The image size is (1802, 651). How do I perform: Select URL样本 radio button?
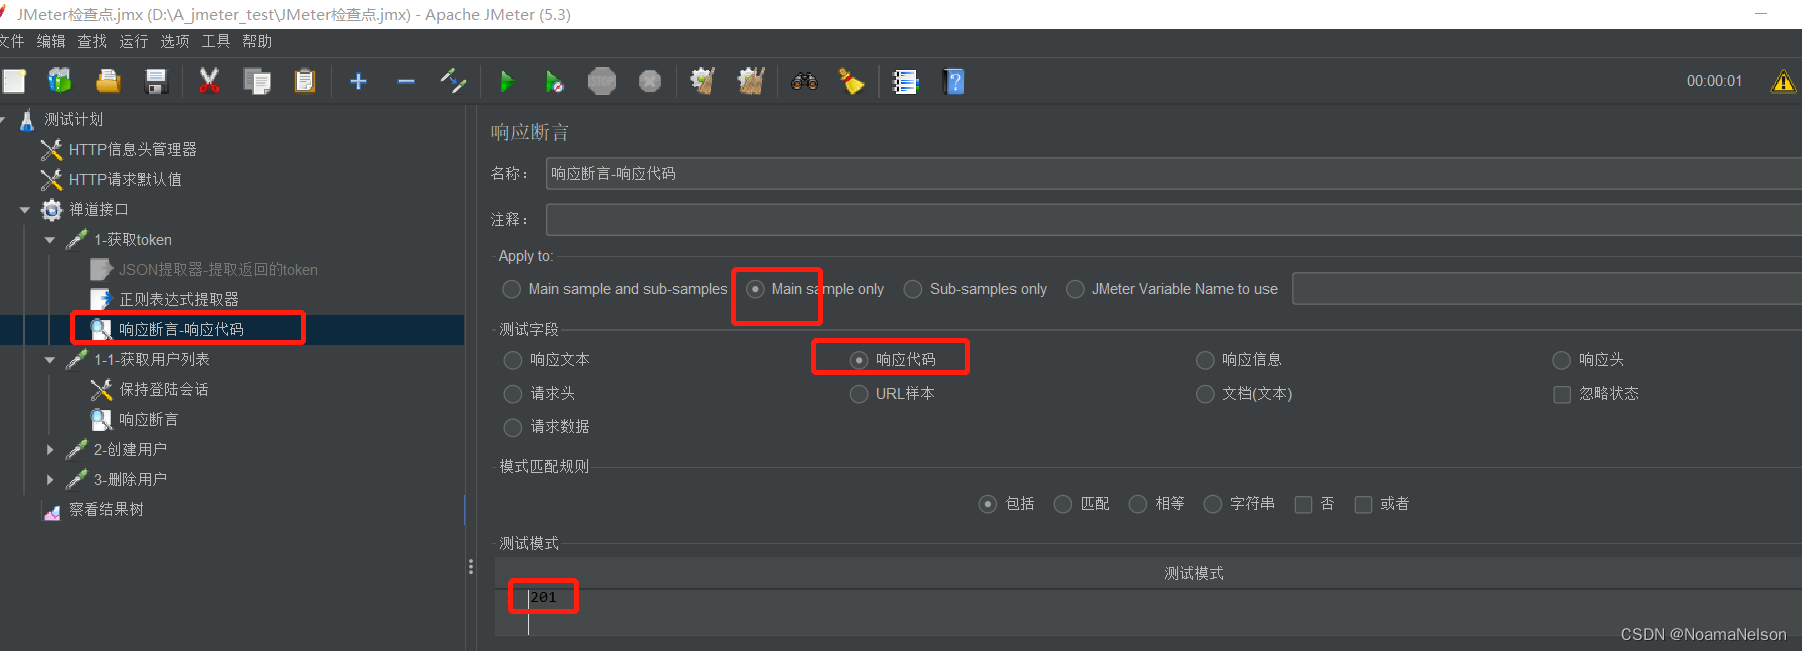pyautogui.click(x=859, y=394)
